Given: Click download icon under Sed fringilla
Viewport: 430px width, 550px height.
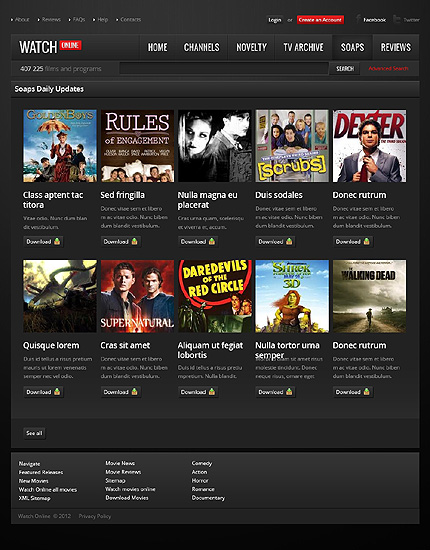Looking at the screenshot, I should pyautogui.click(x=134, y=241).
